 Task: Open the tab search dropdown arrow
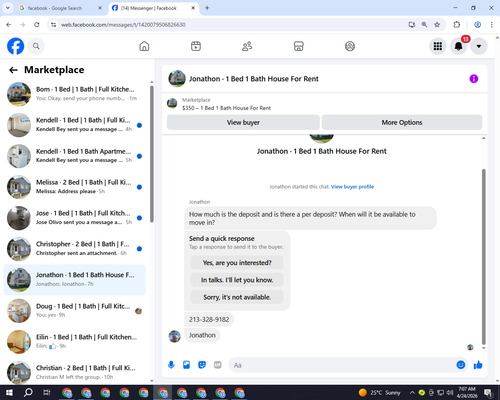(7, 8)
